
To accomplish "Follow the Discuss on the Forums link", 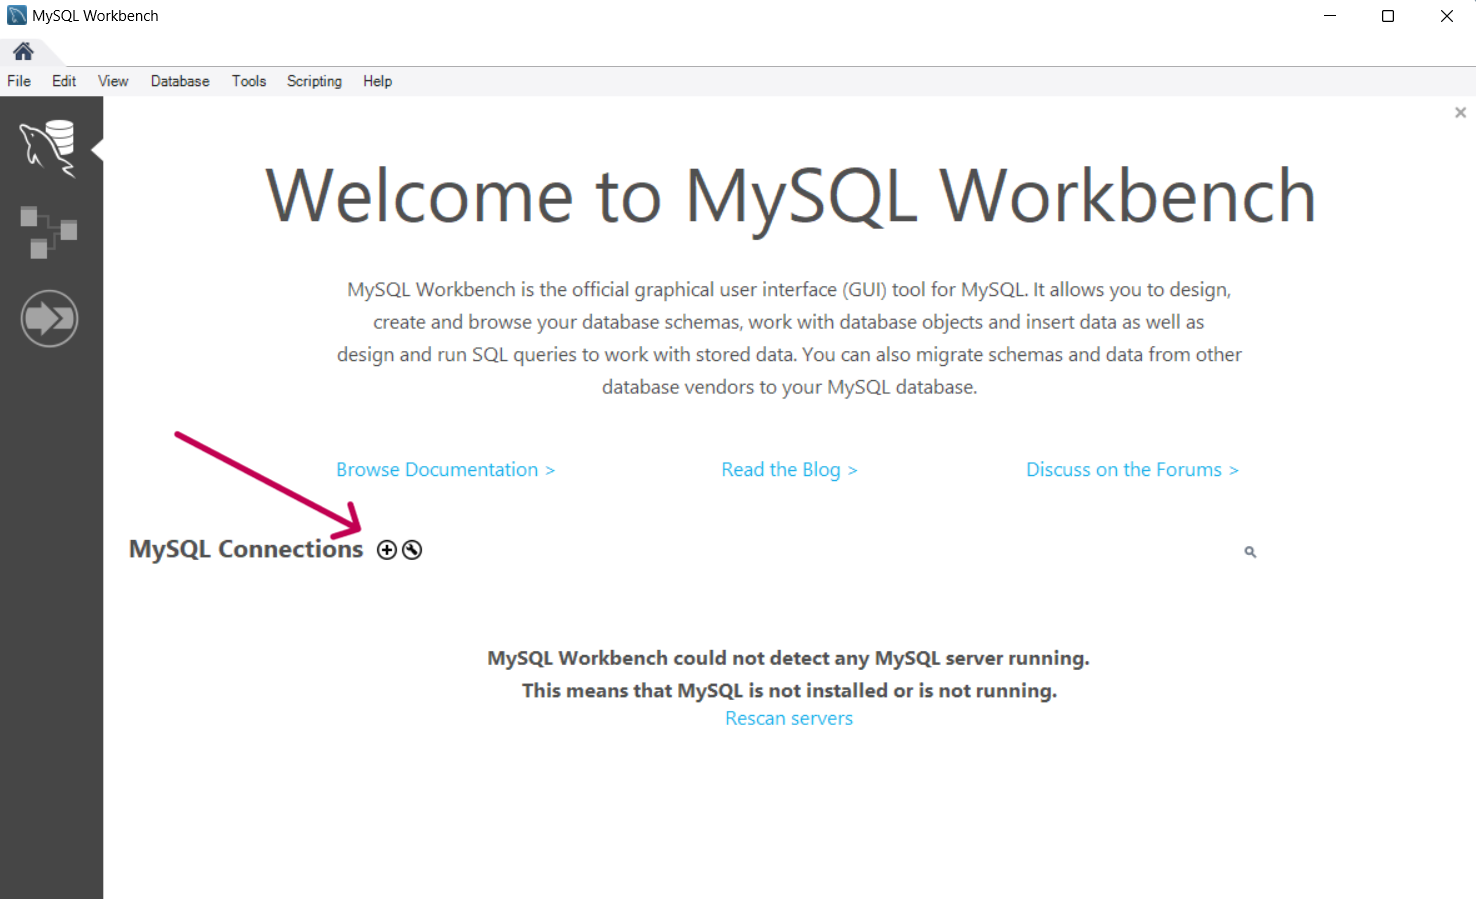I will click(x=1133, y=470).
